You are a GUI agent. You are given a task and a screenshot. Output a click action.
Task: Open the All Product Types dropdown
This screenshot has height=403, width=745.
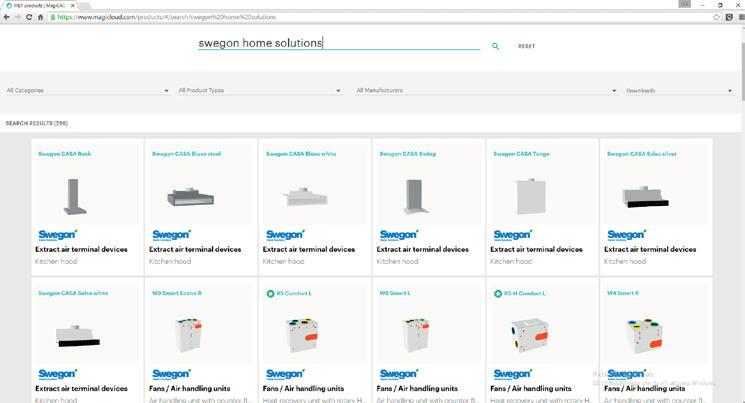click(259, 90)
